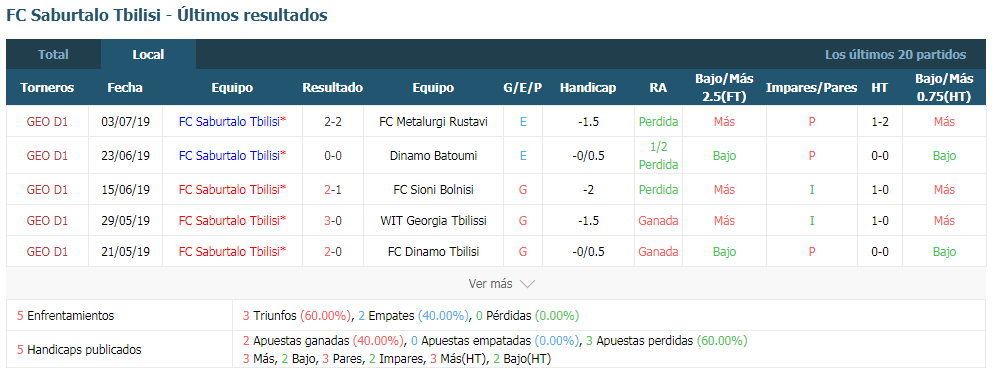
Task: Click GEO D1 tournament in last row
Action: [x=47, y=252]
